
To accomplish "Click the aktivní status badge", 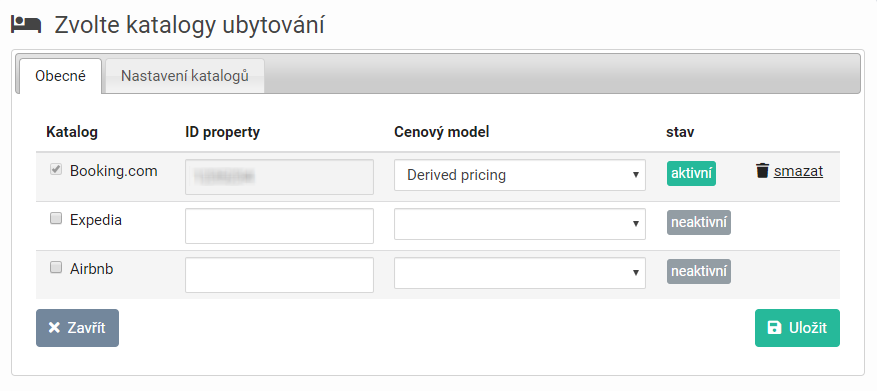I will pos(691,174).
